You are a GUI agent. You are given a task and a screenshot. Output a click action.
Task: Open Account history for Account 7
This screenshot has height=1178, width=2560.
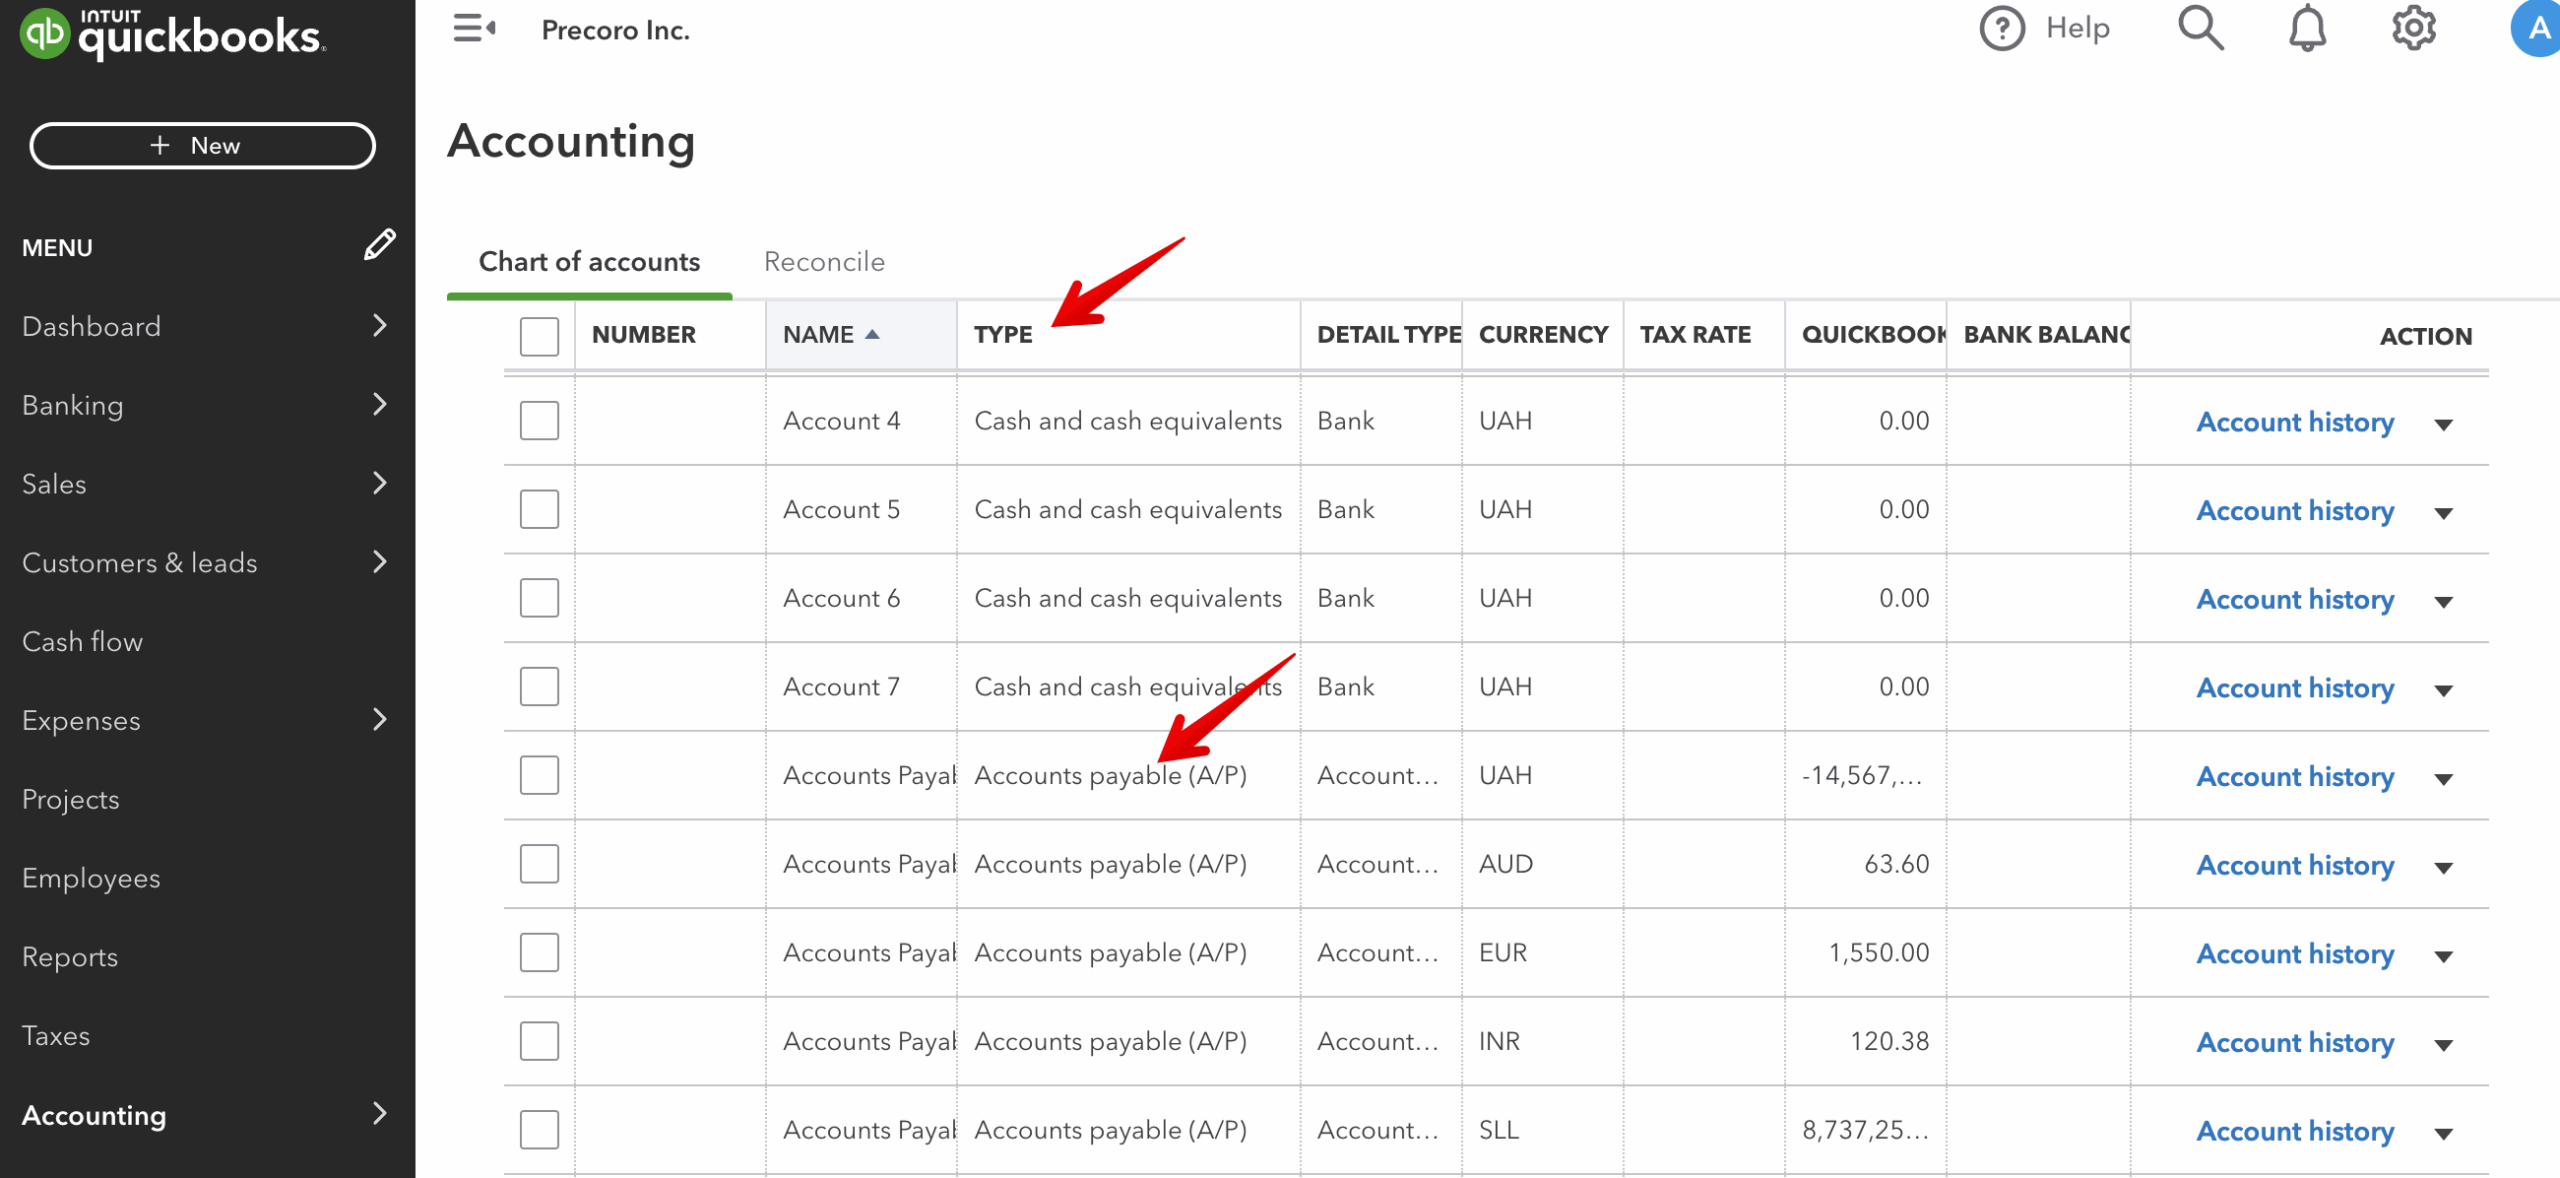(x=2295, y=688)
